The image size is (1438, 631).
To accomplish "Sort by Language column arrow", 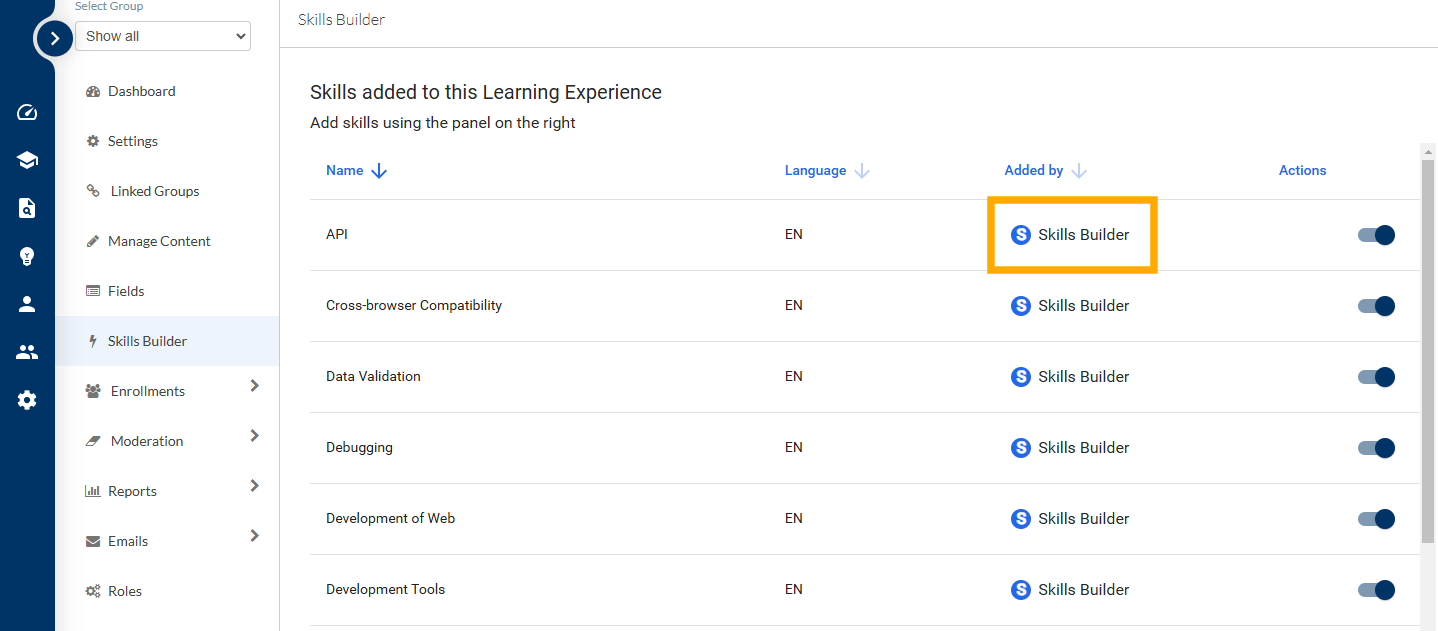I will pyautogui.click(x=862, y=171).
